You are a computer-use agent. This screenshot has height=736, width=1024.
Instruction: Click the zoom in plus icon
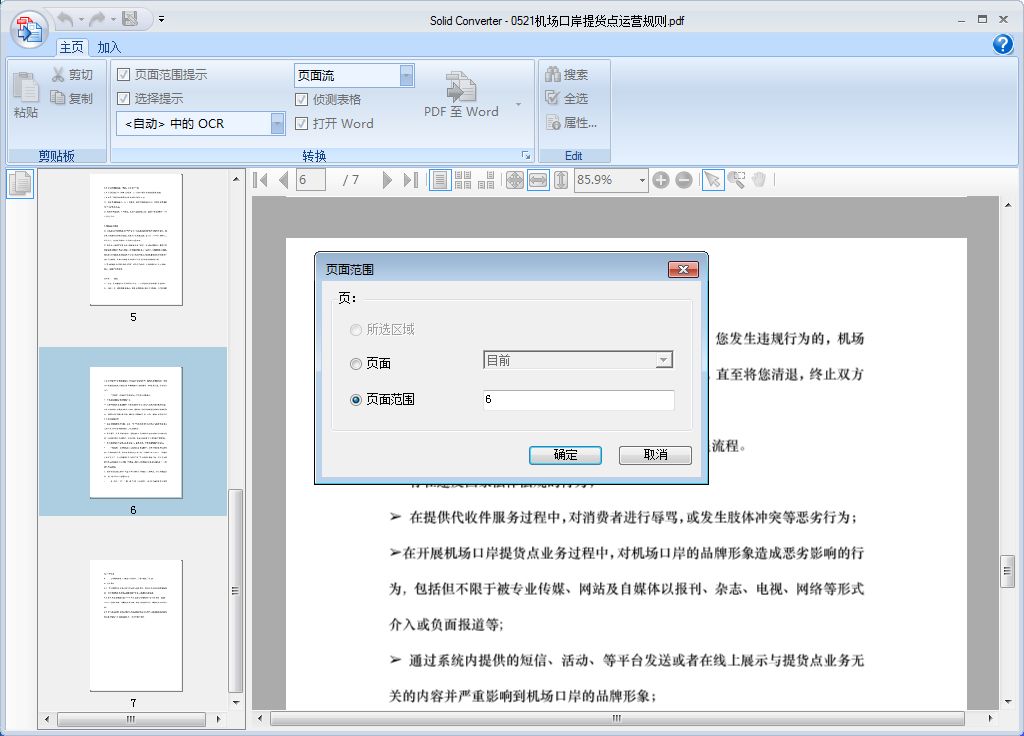pos(661,180)
